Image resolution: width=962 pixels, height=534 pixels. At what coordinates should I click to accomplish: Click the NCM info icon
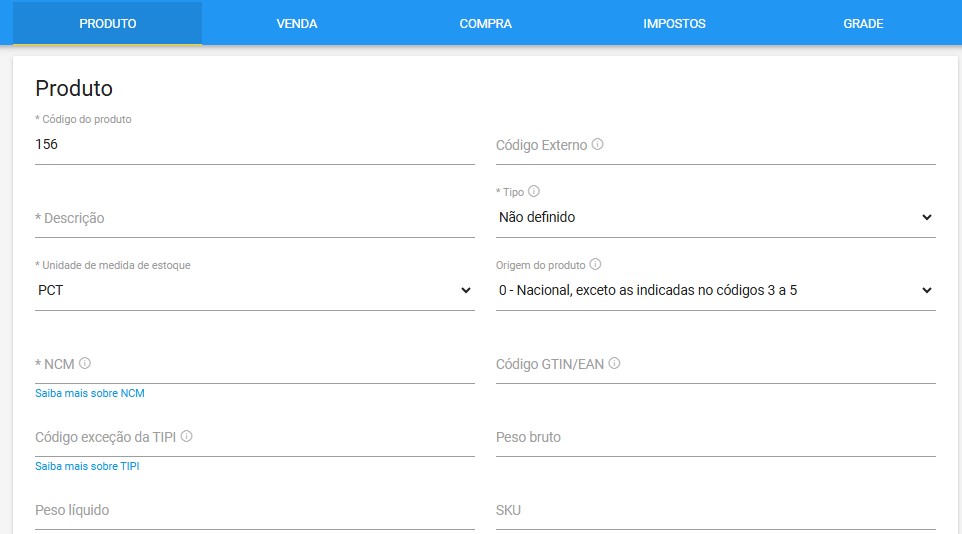click(85, 363)
